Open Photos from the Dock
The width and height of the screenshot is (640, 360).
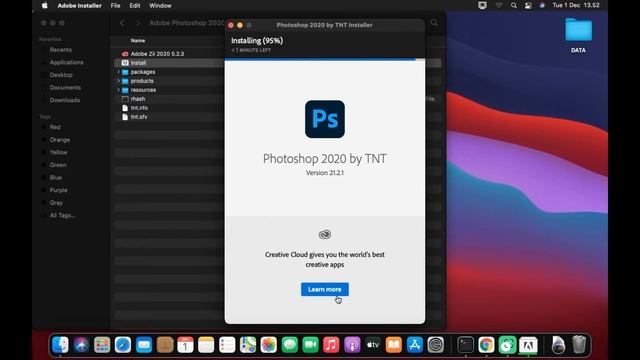tap(269, 345)
